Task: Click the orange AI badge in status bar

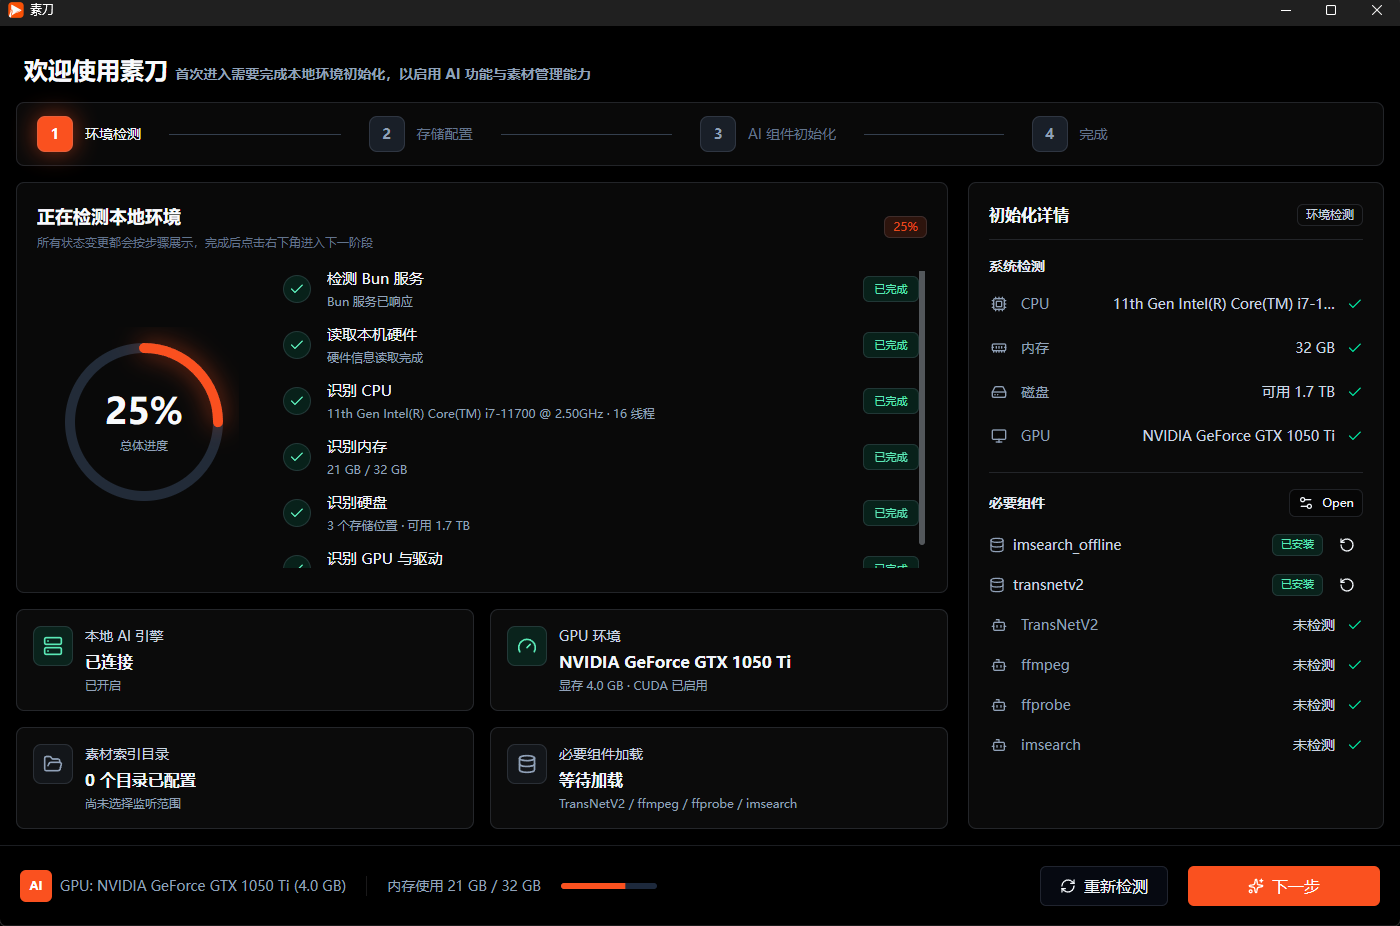Action: click(x=36, y=886)
